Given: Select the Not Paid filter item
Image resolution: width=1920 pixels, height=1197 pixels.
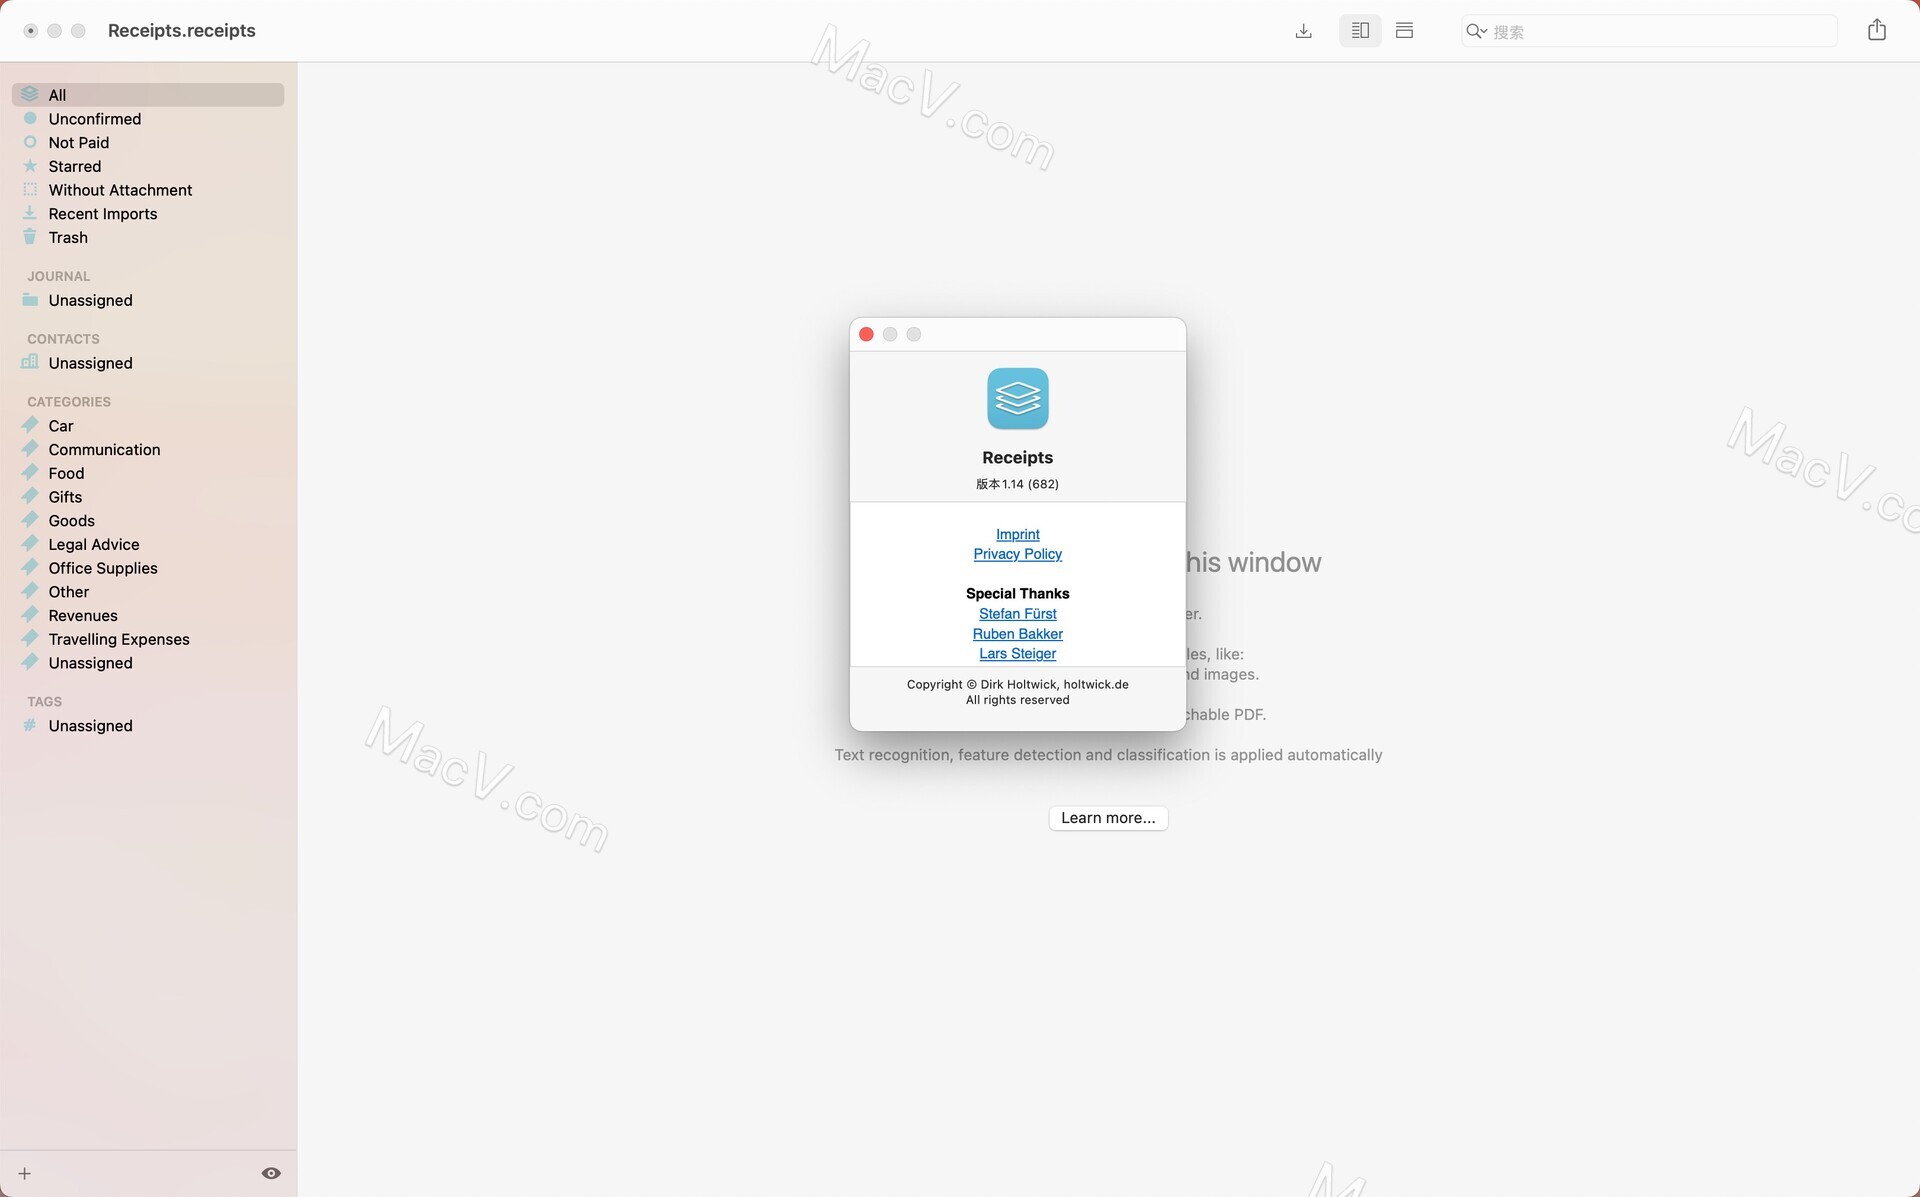Looking at the screenshot, I should click(x=77, y=142).
